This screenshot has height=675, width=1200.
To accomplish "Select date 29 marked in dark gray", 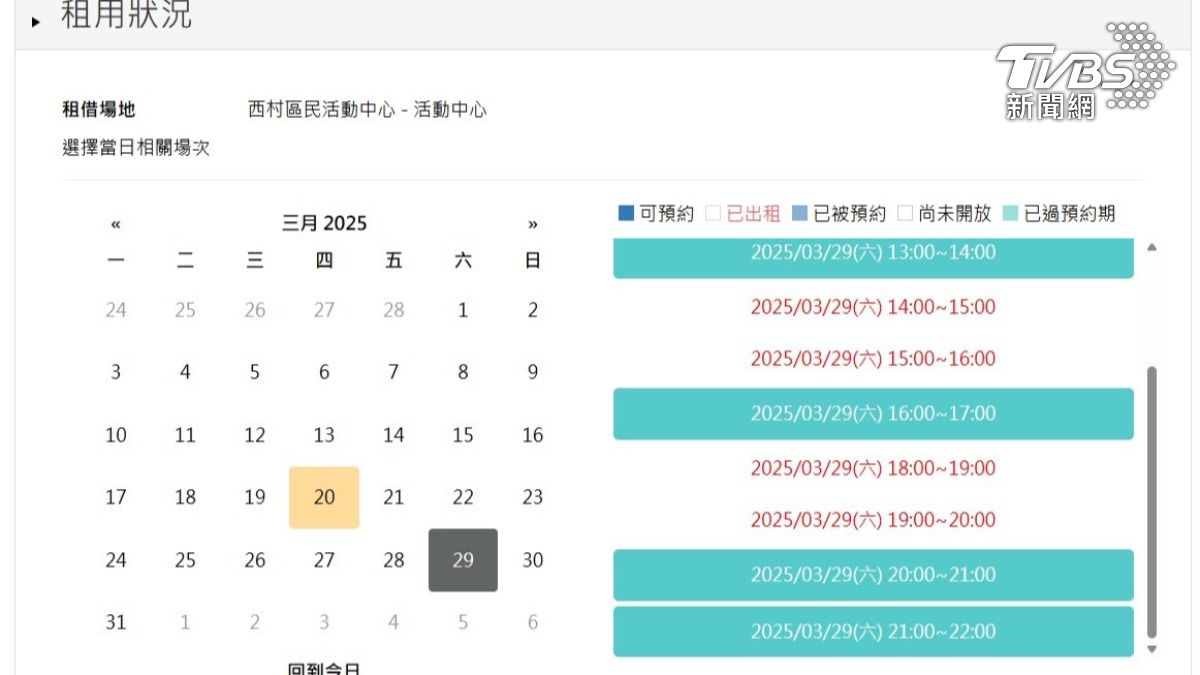I will click(x=462, y=561).
